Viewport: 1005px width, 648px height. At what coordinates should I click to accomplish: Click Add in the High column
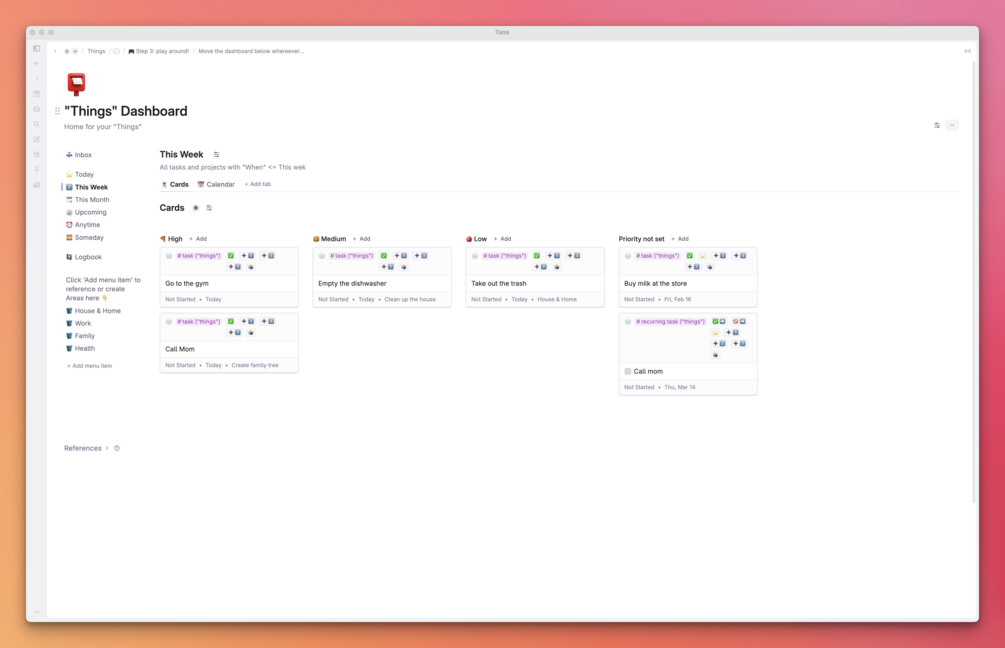click(198, 239)
